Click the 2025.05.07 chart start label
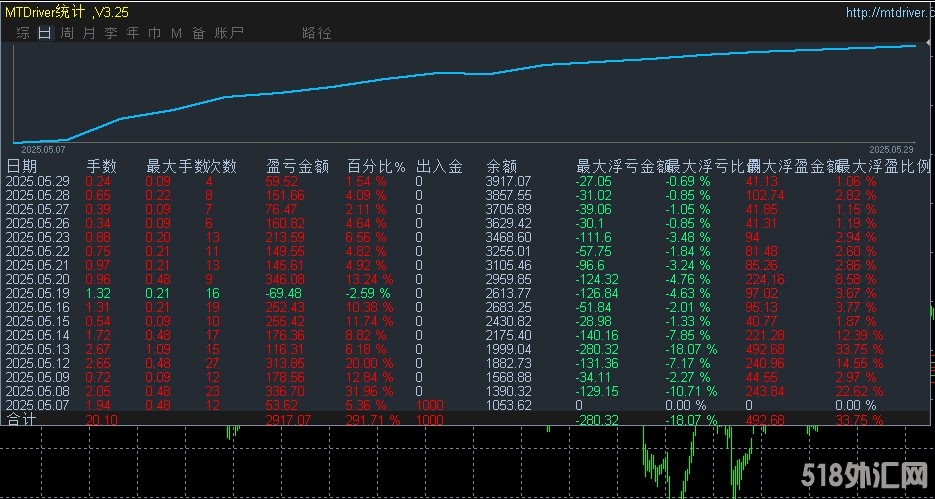Viewport: 935px width, 499px height. pyautogui.click(x=44, y=149)
